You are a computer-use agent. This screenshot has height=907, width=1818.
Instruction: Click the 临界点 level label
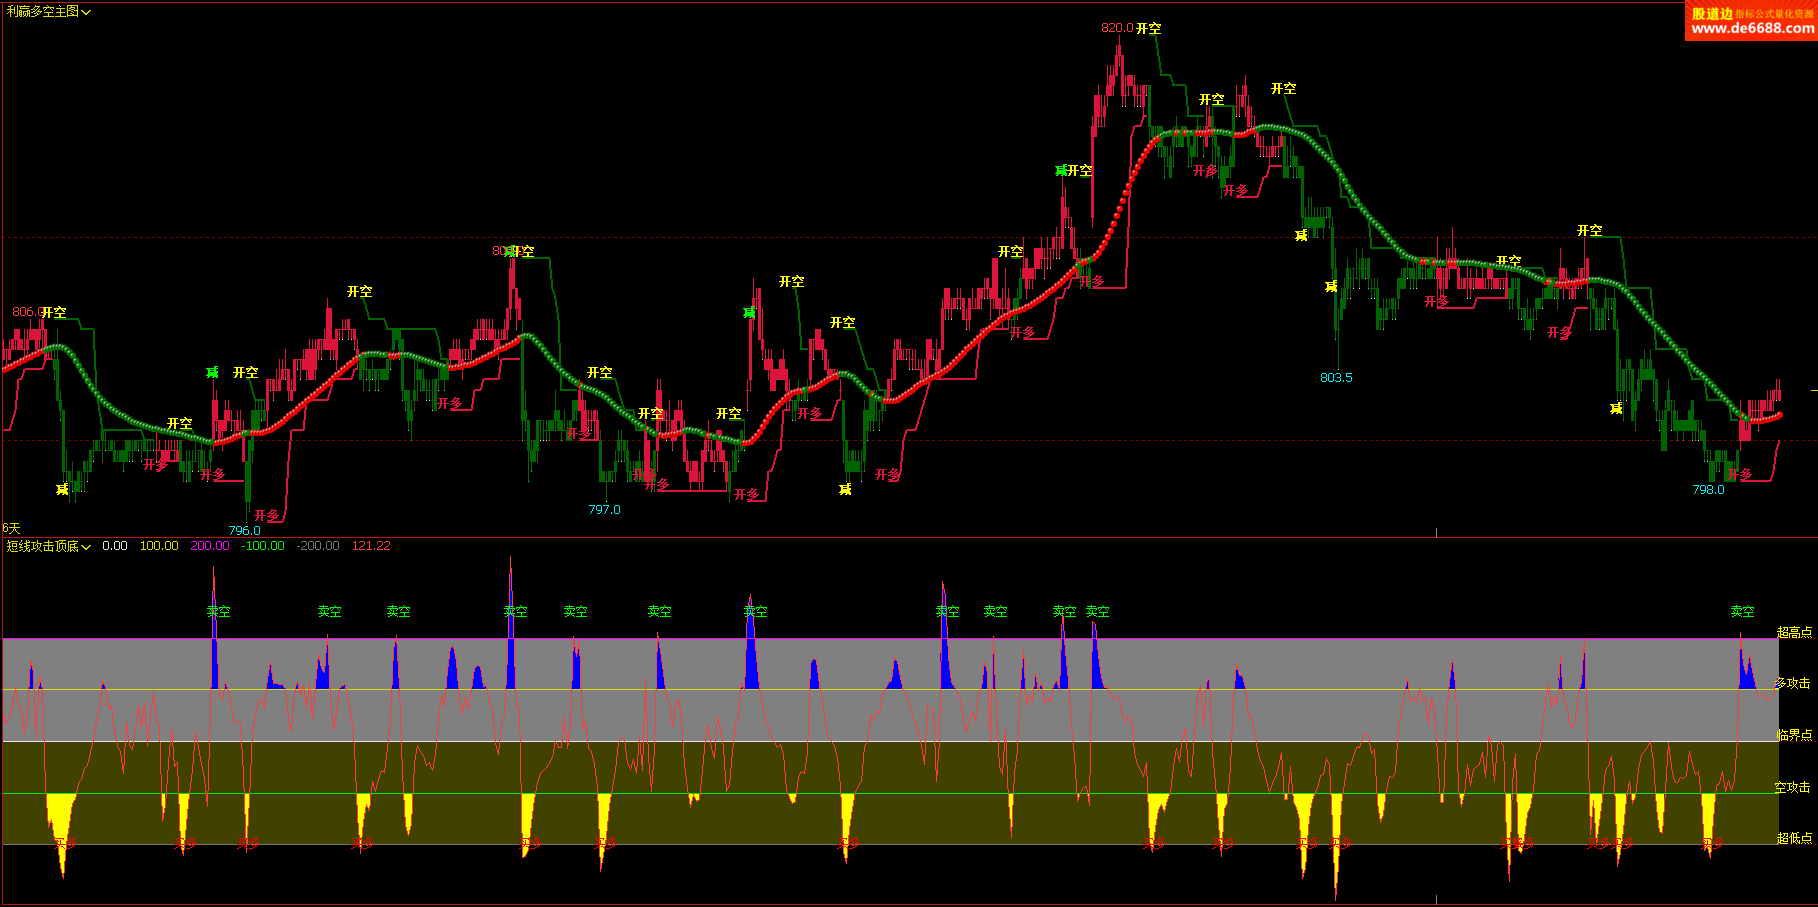pyautogui.click(x=1794, y=735)
